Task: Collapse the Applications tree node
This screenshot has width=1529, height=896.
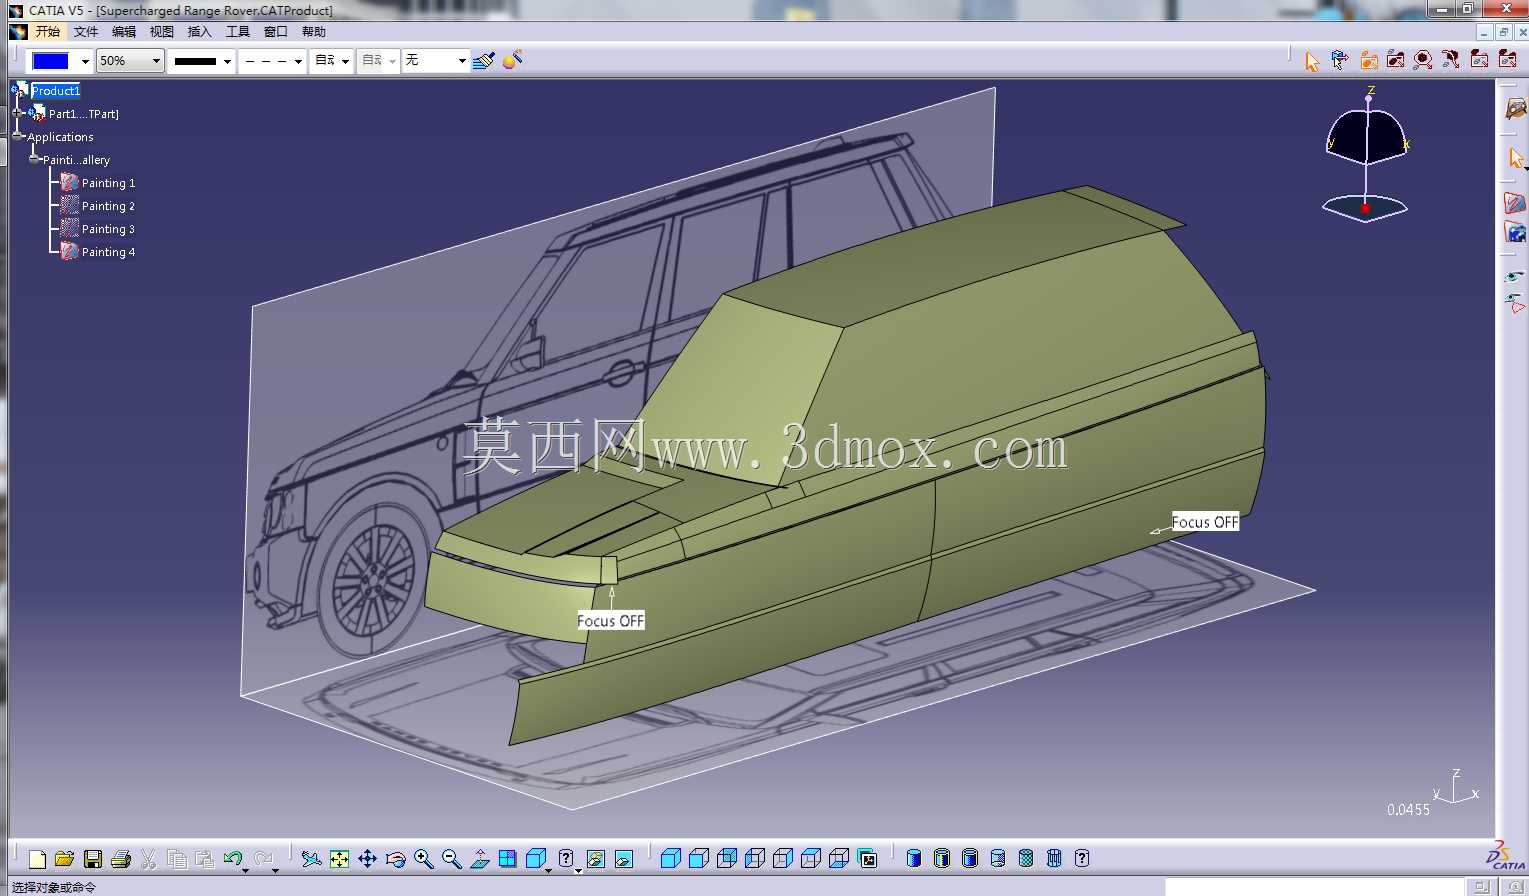Action: click(17, 137)
